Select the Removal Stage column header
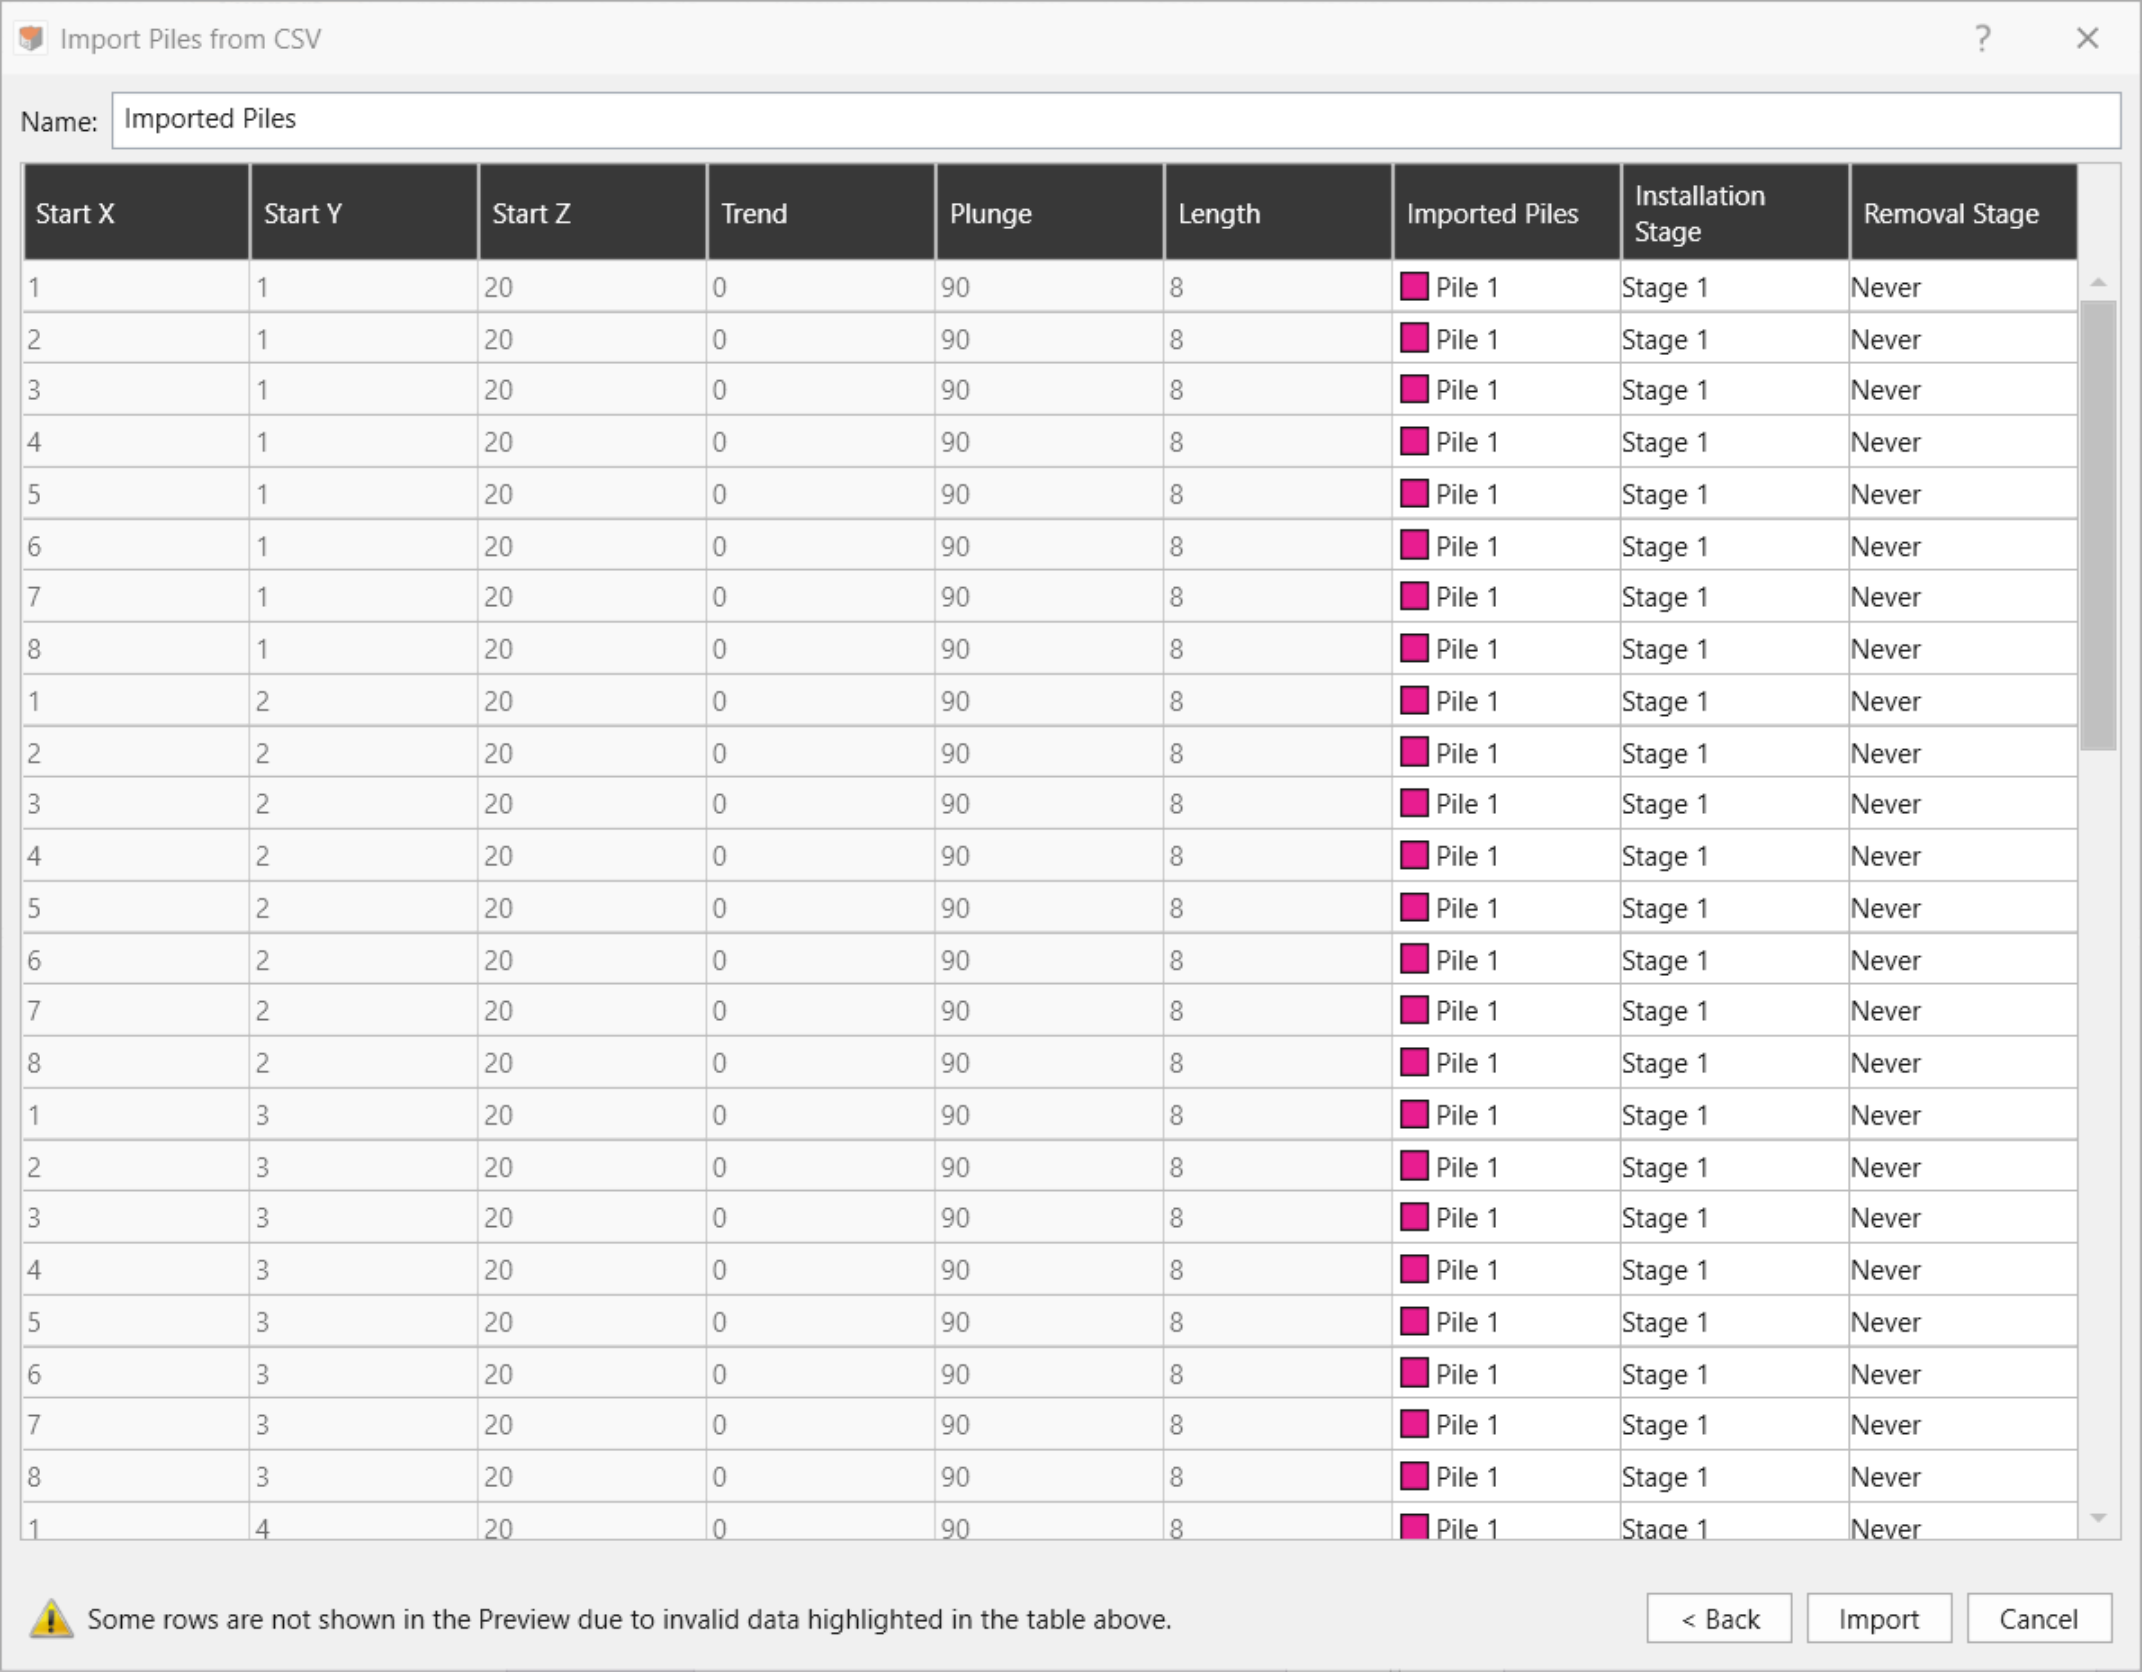This screenshot has width=2142, height=1672. coord(1963,213)
